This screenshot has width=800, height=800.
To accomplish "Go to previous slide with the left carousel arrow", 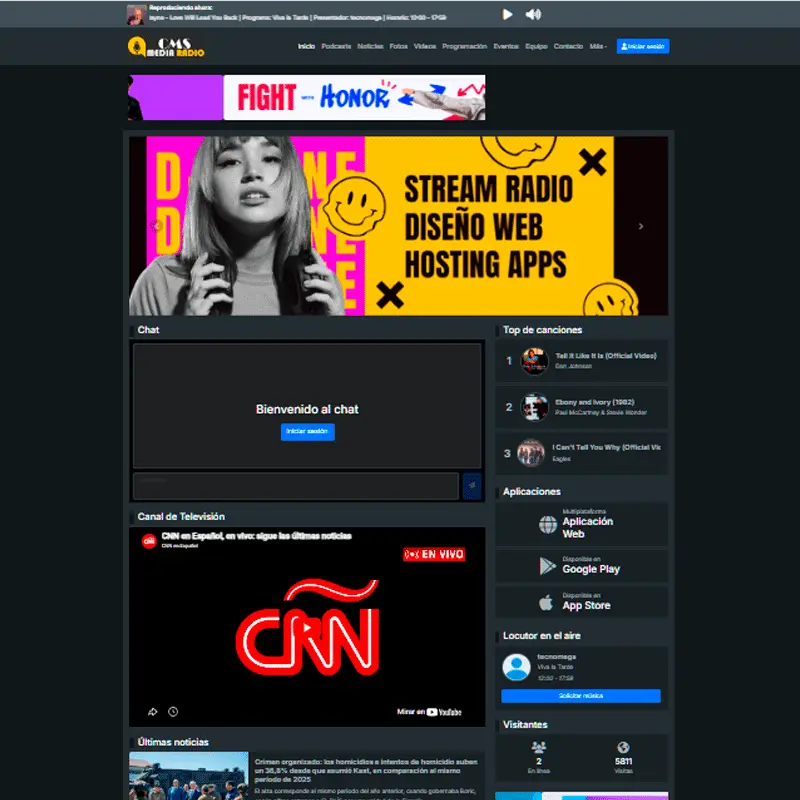I will pos(154,226).
